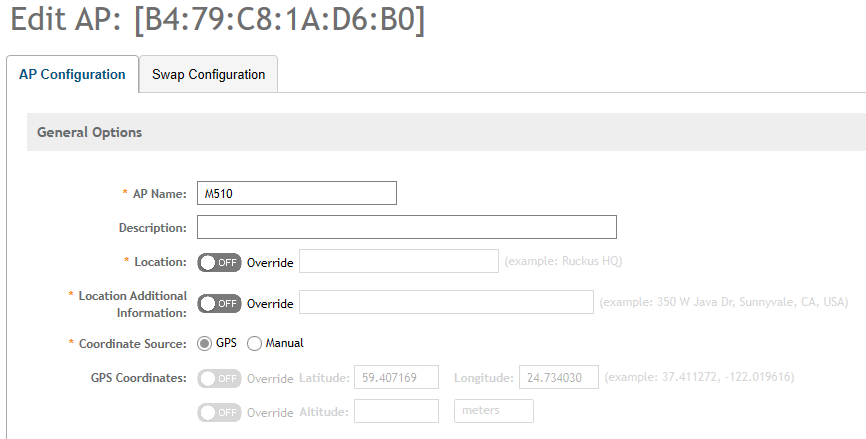
Task: Turn on Location Additional Information override
Action: [219, 303]
